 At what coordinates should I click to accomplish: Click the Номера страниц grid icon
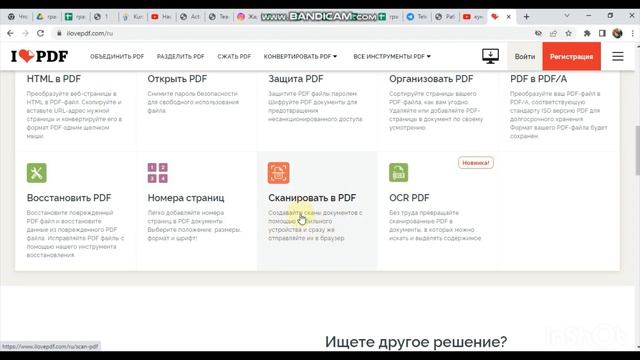[158, 173]
